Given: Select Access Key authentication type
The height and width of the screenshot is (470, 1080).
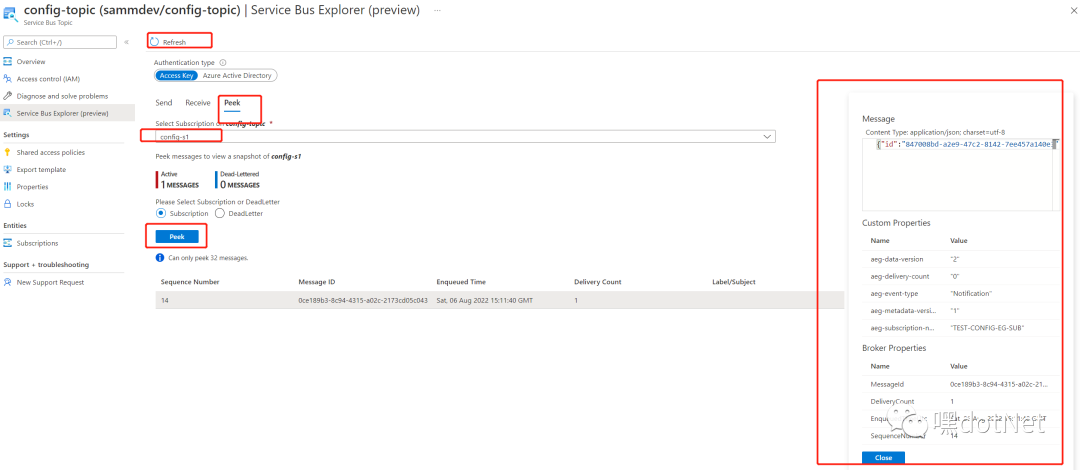Looking at the screenshot, I should 176,76.
